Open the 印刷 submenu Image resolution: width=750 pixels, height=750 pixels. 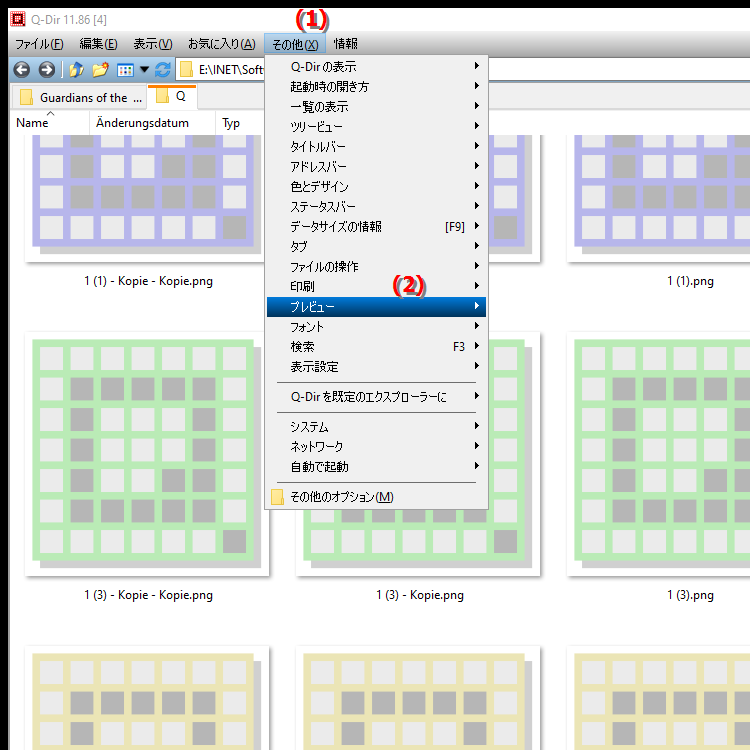(376, 287)
